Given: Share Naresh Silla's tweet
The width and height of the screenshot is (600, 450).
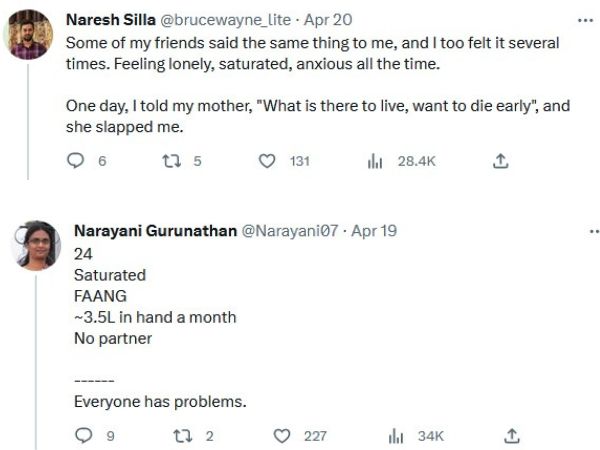Looking at the screenshot, I should (x=501, y=160).
